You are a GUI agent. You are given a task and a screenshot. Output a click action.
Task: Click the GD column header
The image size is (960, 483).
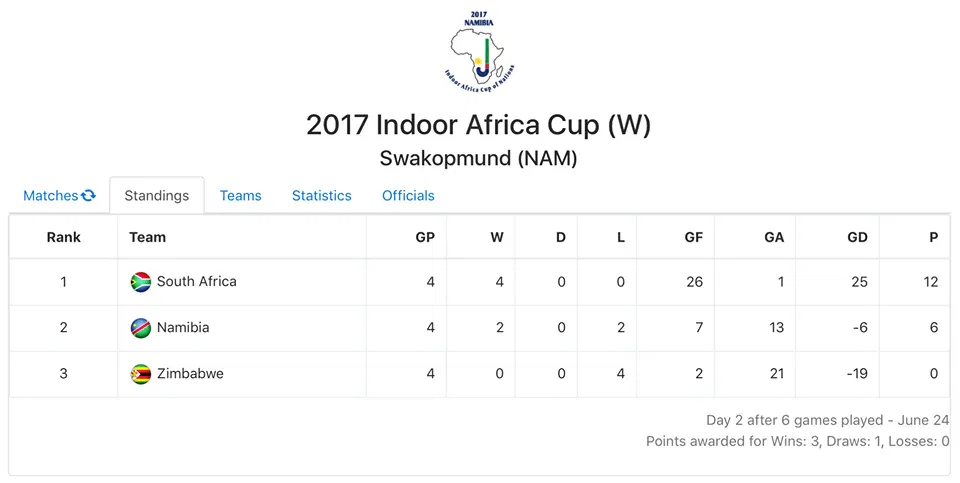tap(857, 238)
